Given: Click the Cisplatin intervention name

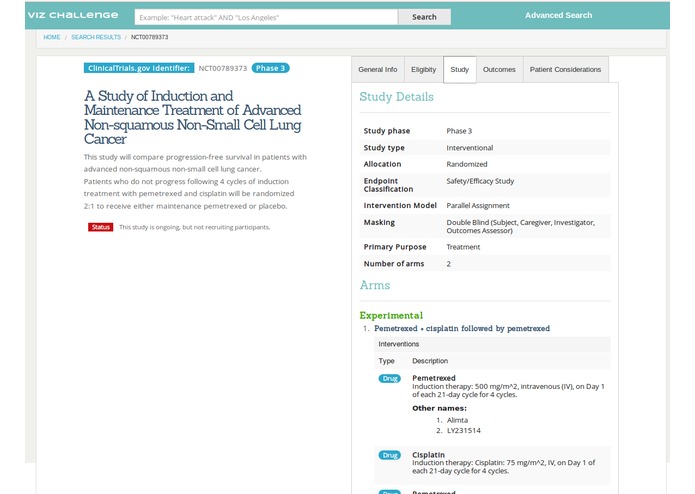Looking at the screenshot, I should pyautogui.click(x=428, y=455).
